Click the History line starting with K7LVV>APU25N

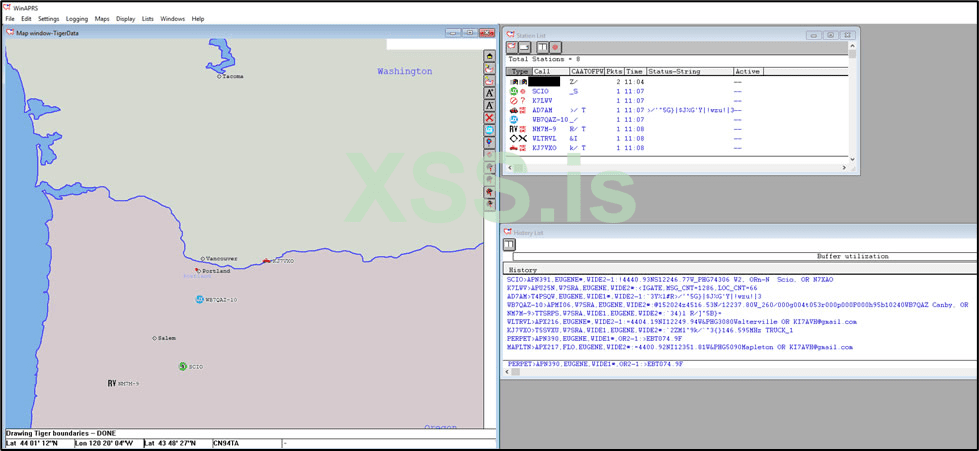632,288
